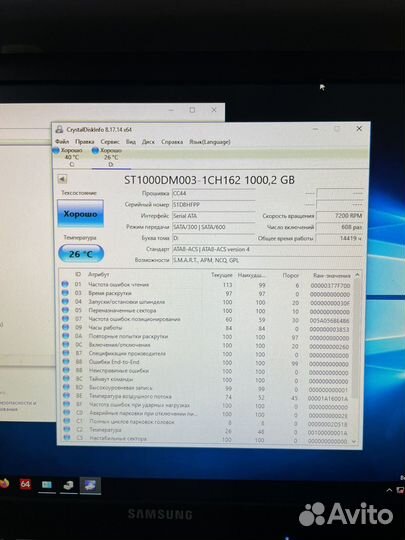The height and width of the screenshot is (540, 405).
Task: Click the power-on count field 608 раз
Action: click(x=340, y=227)
